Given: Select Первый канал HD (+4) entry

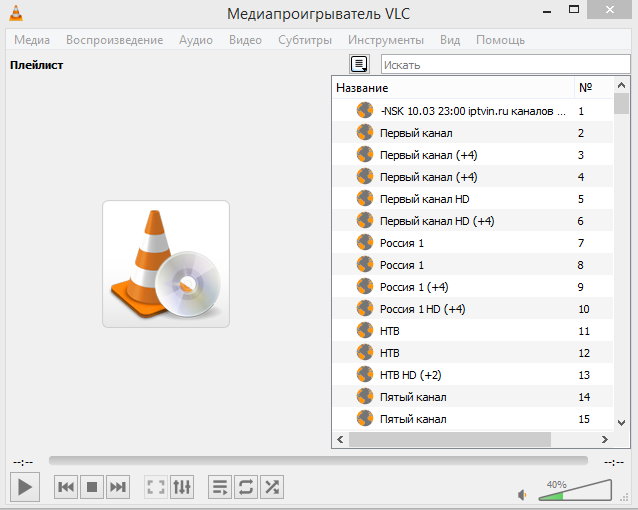Looking at the screenshot, I should (x=473, y=221).
